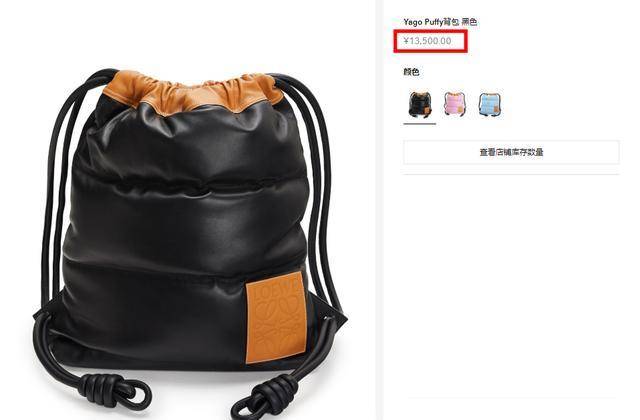The height and width of the screenshot is (420, 640).
Task: Click the right knotted drawstring end
Action: [265, 396]
